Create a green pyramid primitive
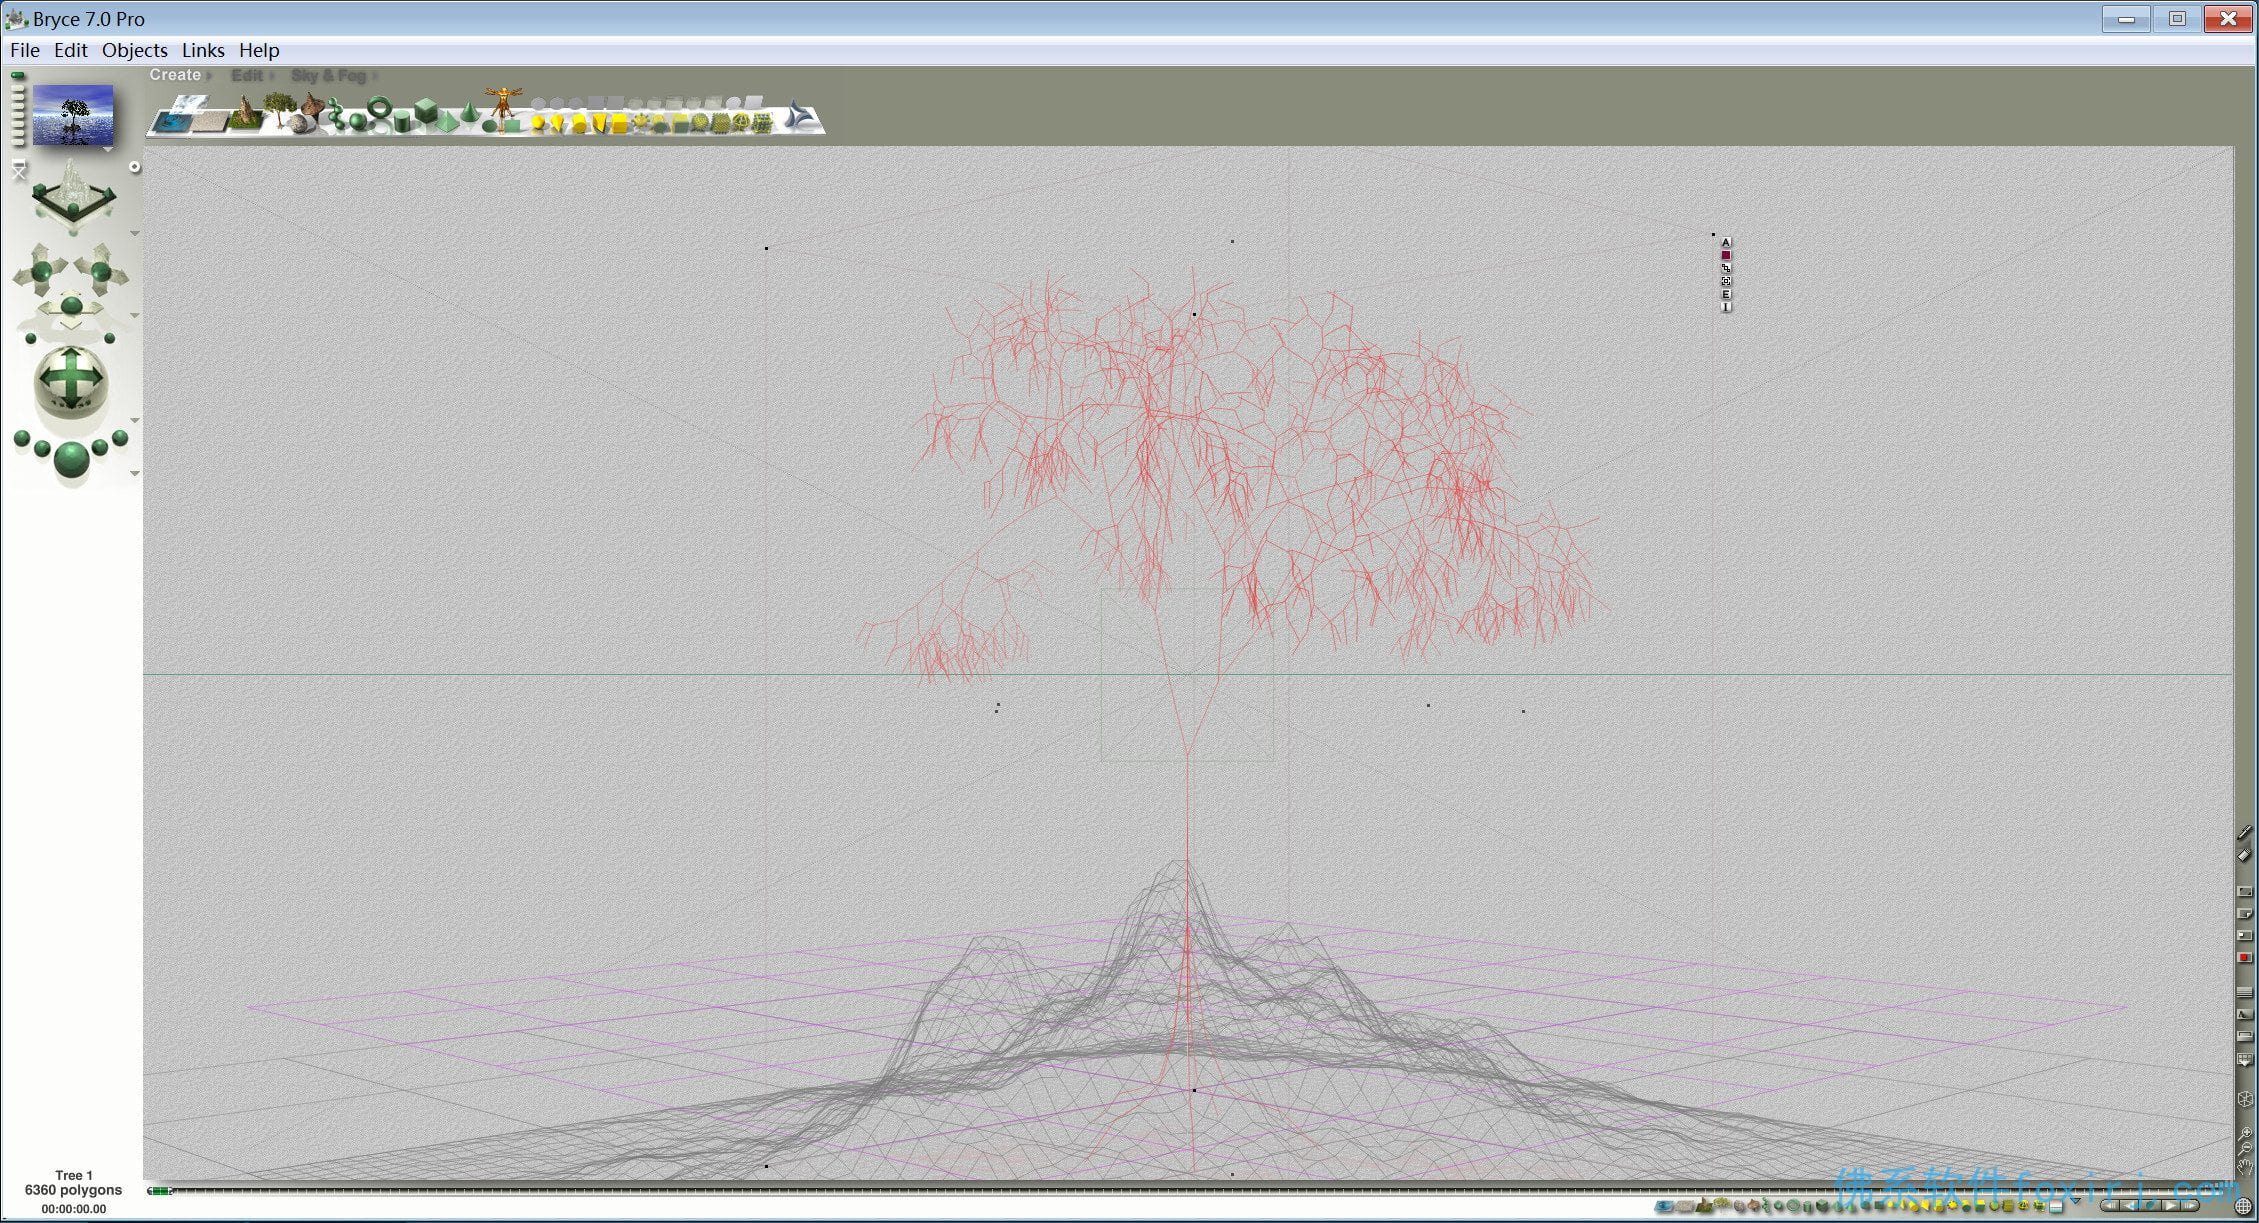Screen dimensions: 2259x1223 pyautogui.click(x=448, y=122)
